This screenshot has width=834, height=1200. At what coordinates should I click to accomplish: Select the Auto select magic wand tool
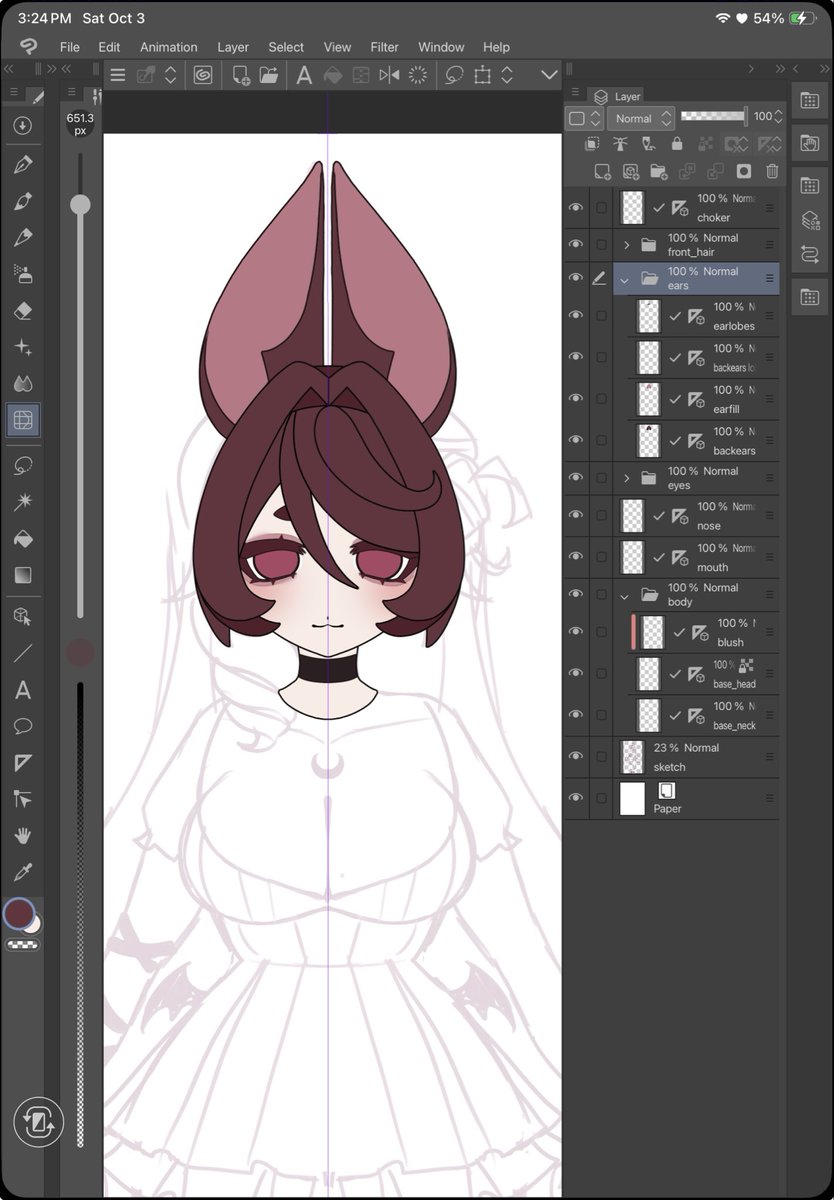[23, 502]
